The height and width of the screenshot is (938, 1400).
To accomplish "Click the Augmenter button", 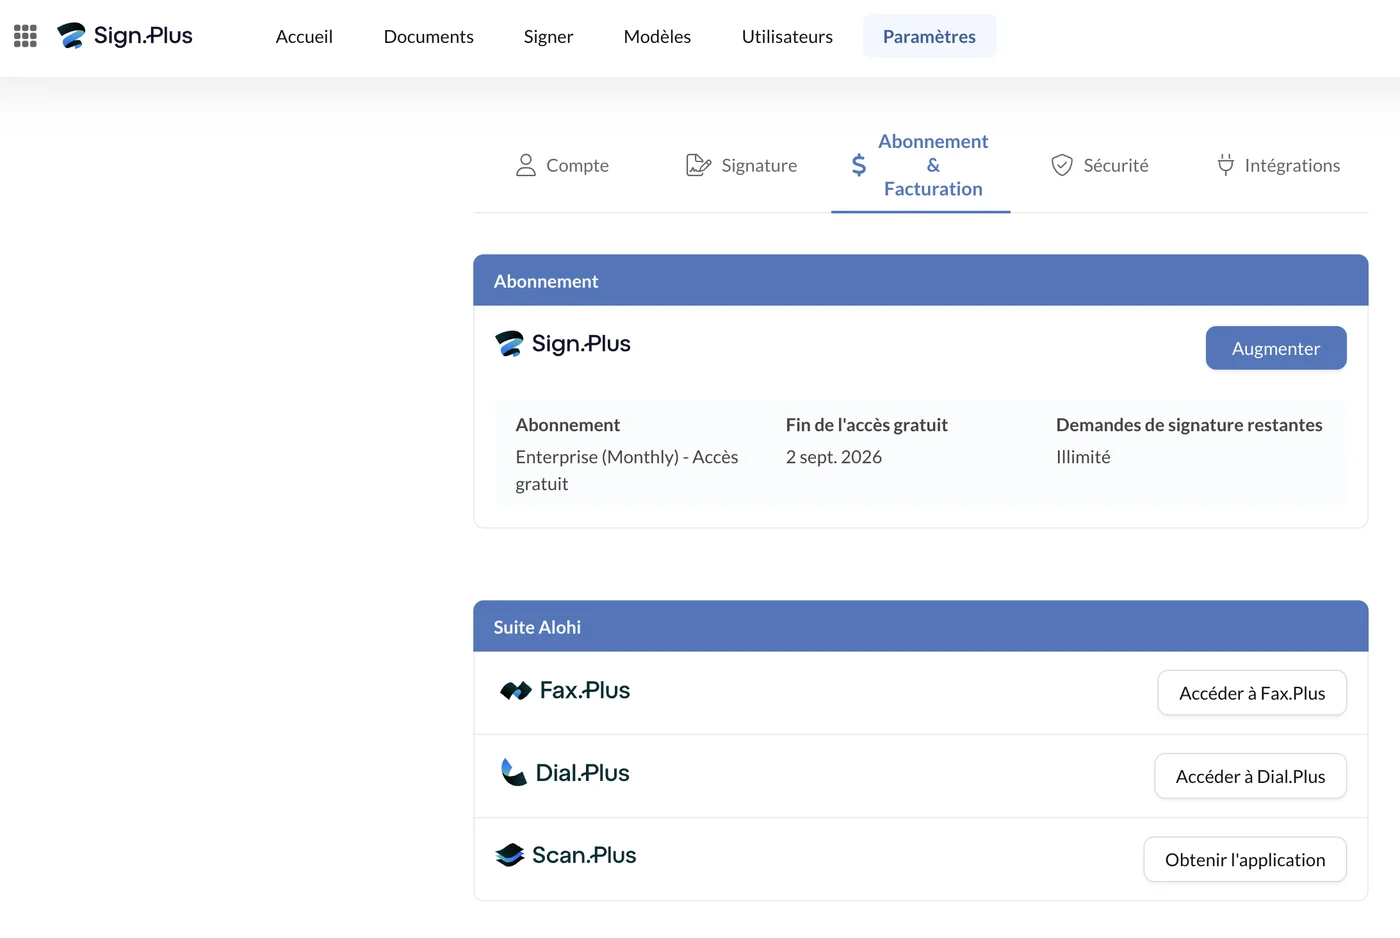I will (1276, 348).
